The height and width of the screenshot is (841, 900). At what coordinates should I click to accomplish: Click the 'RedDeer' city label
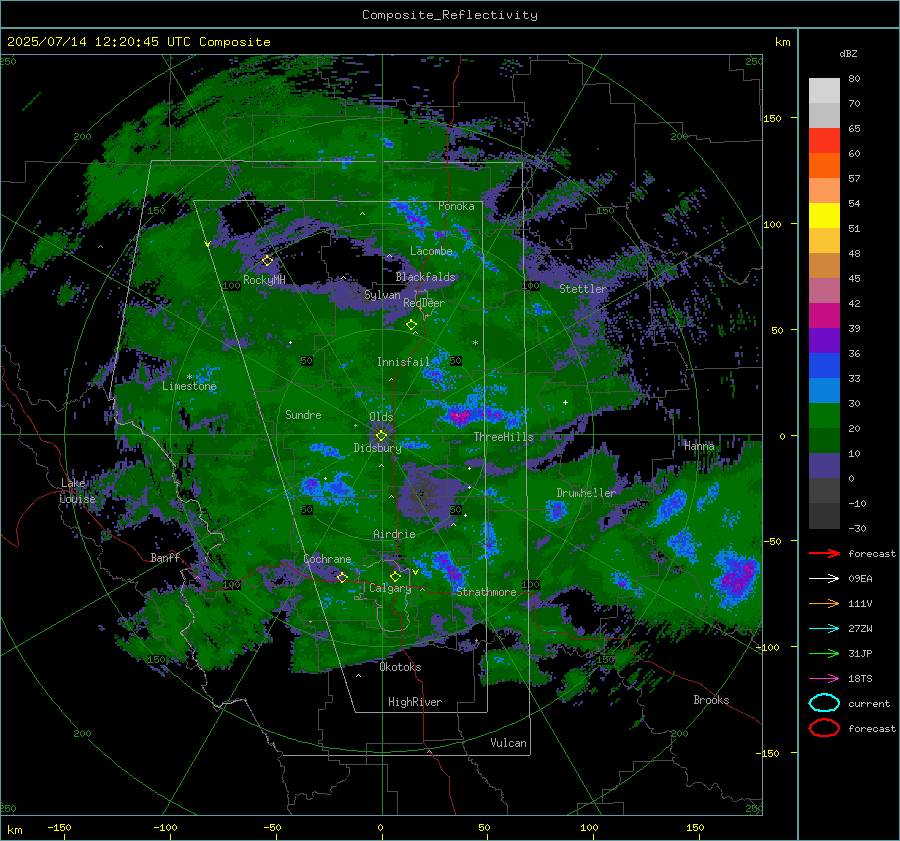424,303
